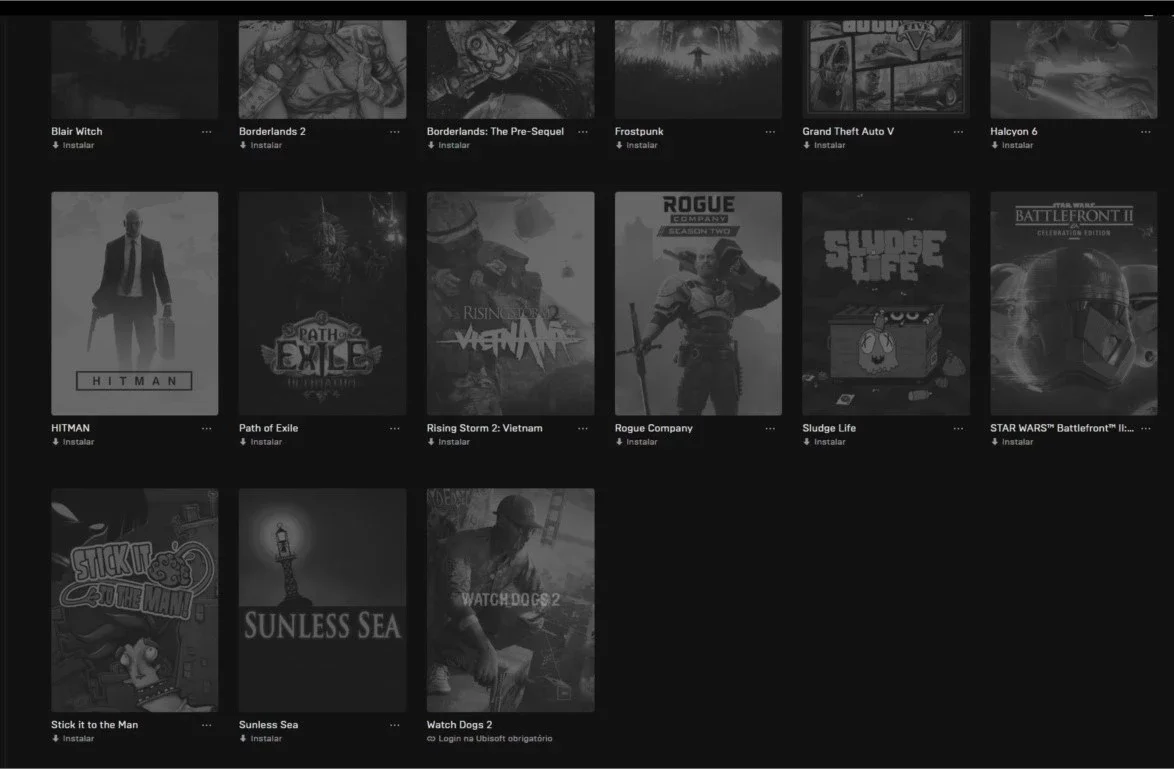Click Instalar under Rising Storm 2: Vietnam
The image size is (1174, 769).
pos(448,442)
